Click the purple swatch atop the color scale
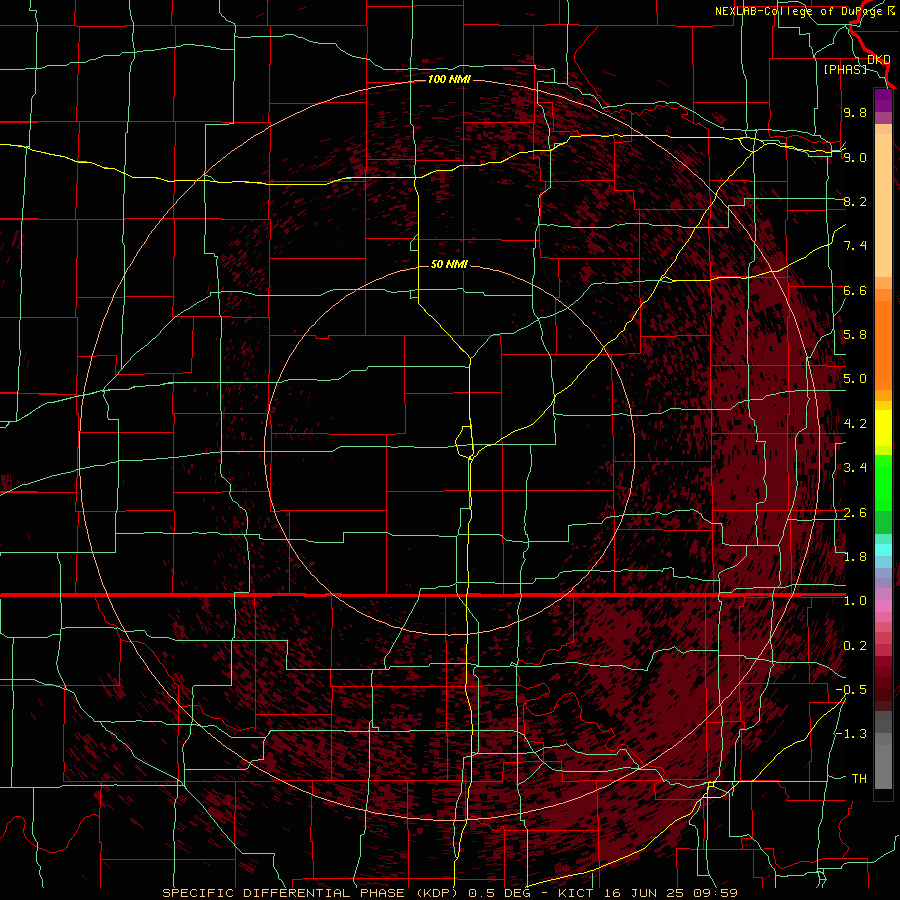Screen dimensions: 900x900 [x=883, y=100]
